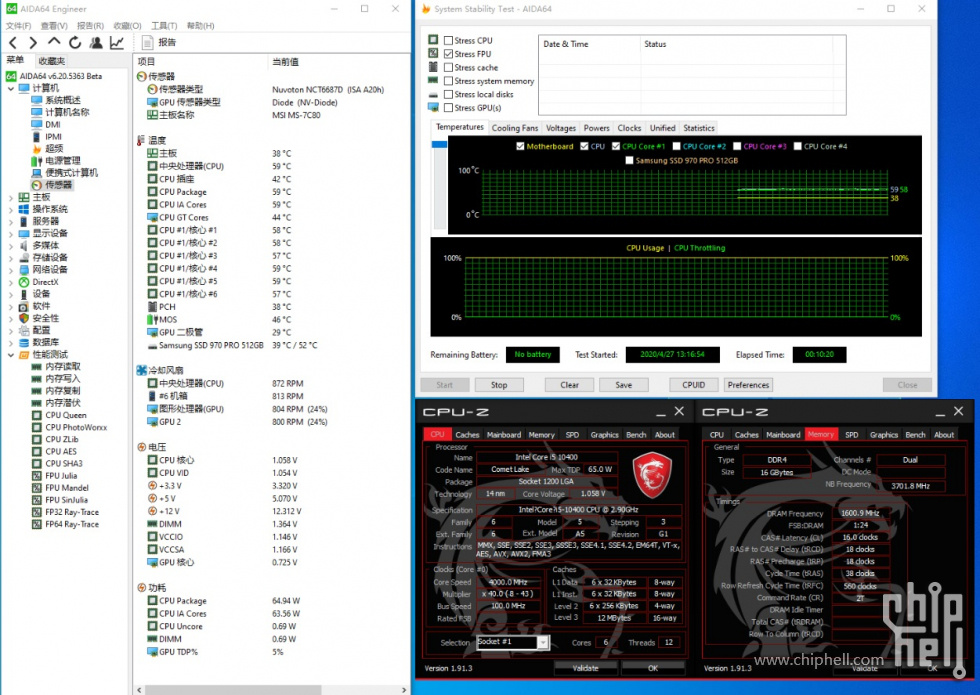The image size is (980, 695).
Task: Select 电源管理 item in tree
Action: [62, 161]
